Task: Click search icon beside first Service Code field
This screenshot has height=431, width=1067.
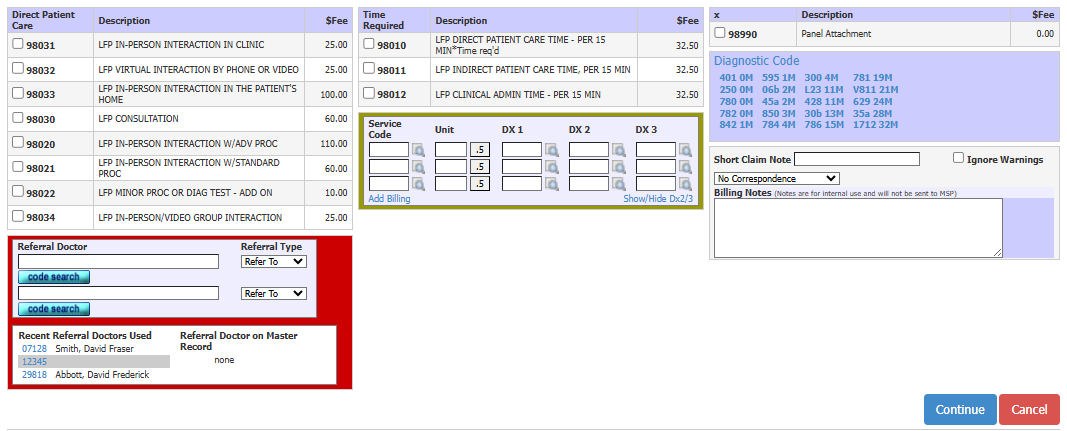Action: pyautogui.click(x=419, y=150)
